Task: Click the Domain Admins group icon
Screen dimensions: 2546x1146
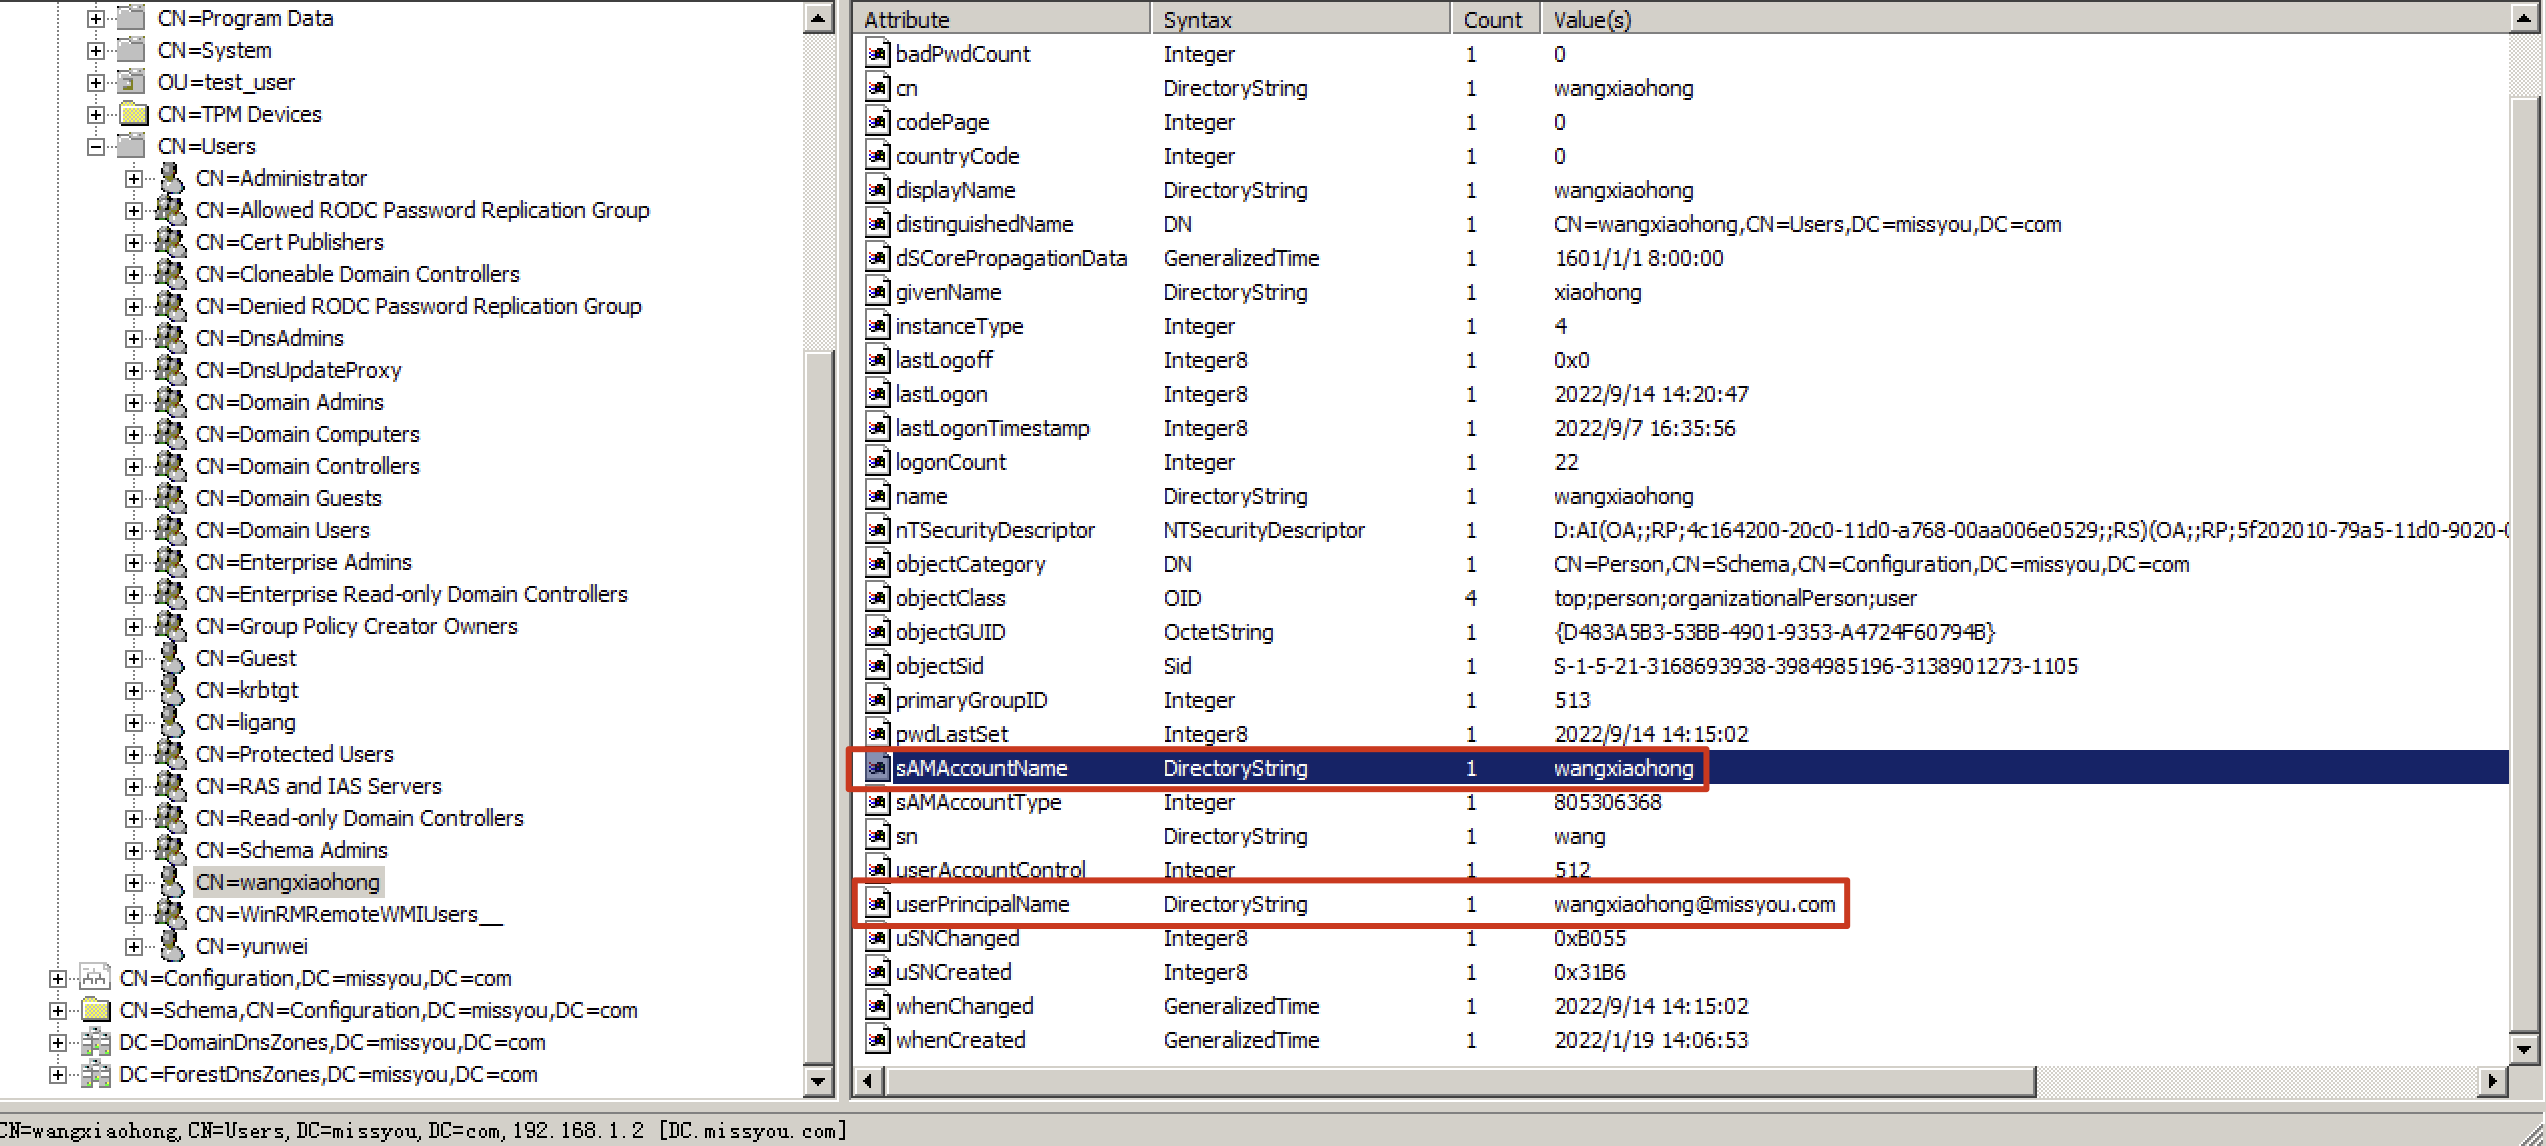Action: pos(170,402)
